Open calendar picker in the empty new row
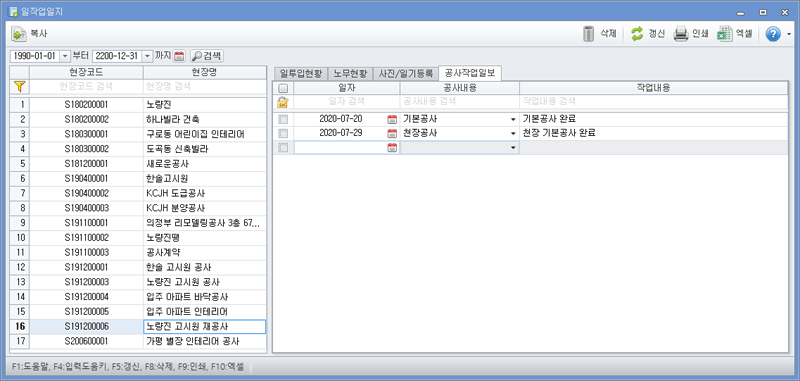 click(x=392, y=148)
